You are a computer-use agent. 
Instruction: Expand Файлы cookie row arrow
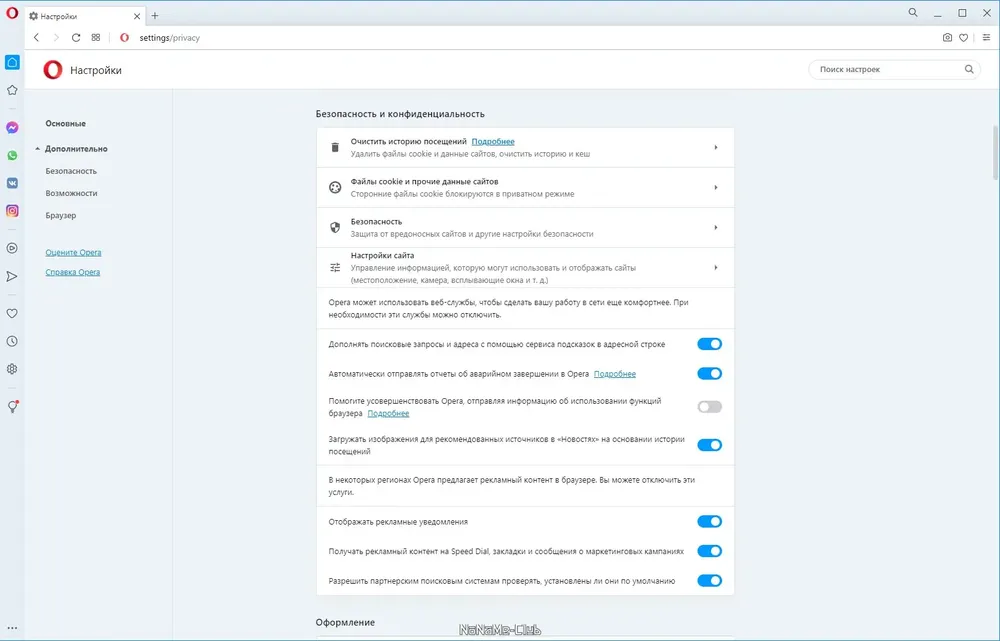click(716, 188)
